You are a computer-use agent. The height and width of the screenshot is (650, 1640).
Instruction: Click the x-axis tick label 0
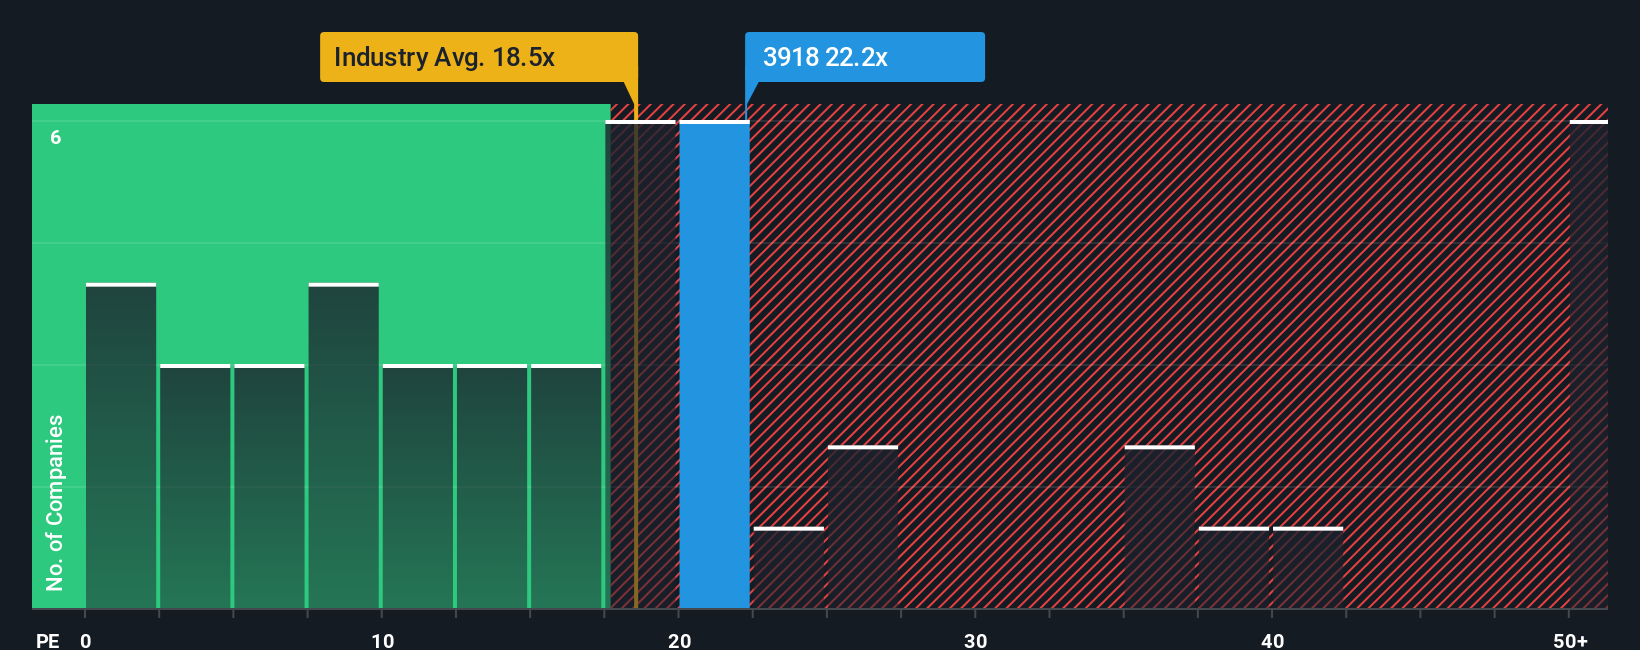coord(86,641)
